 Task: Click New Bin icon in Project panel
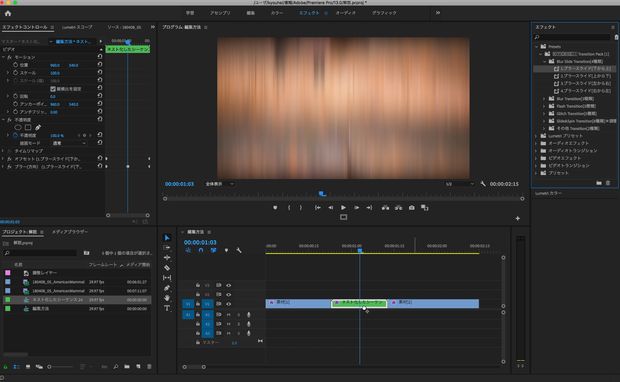(127, 367)
